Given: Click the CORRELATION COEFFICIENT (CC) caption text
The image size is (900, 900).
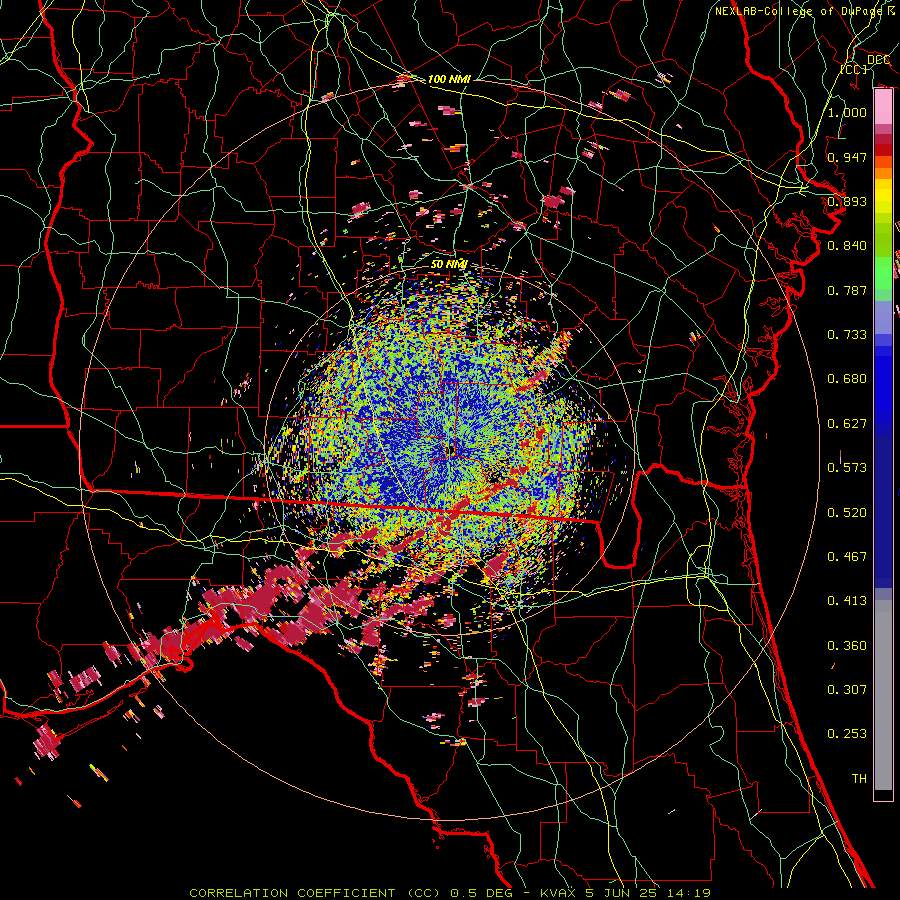Looking at the screenshot, I should (x=315, y=893).
